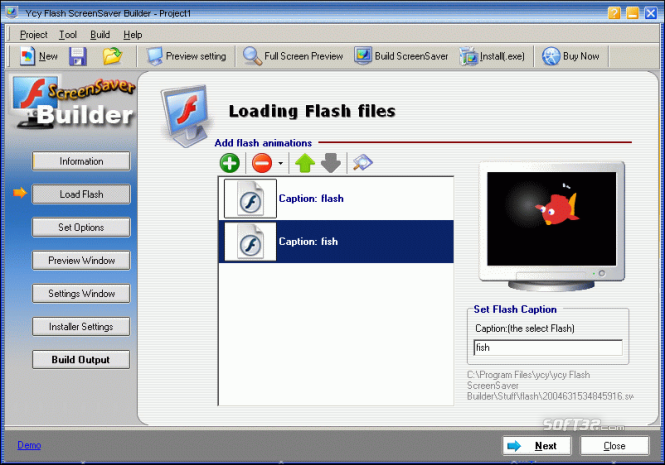
Task: Click the Buy Now toolbar button
Action: pos(570,56)
